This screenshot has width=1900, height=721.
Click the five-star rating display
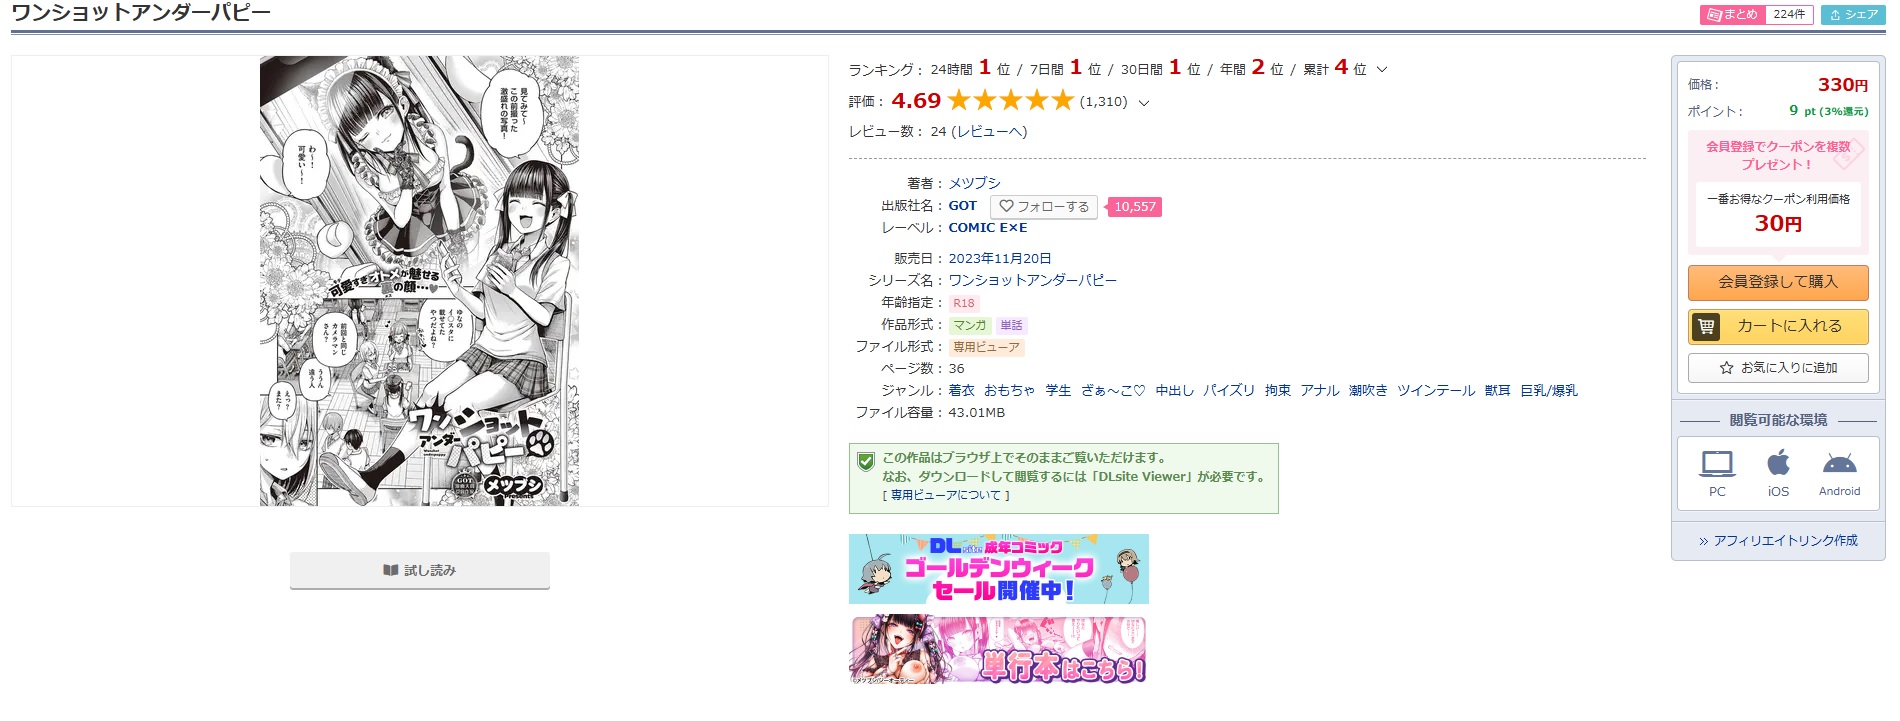(x=1010, y=100)
